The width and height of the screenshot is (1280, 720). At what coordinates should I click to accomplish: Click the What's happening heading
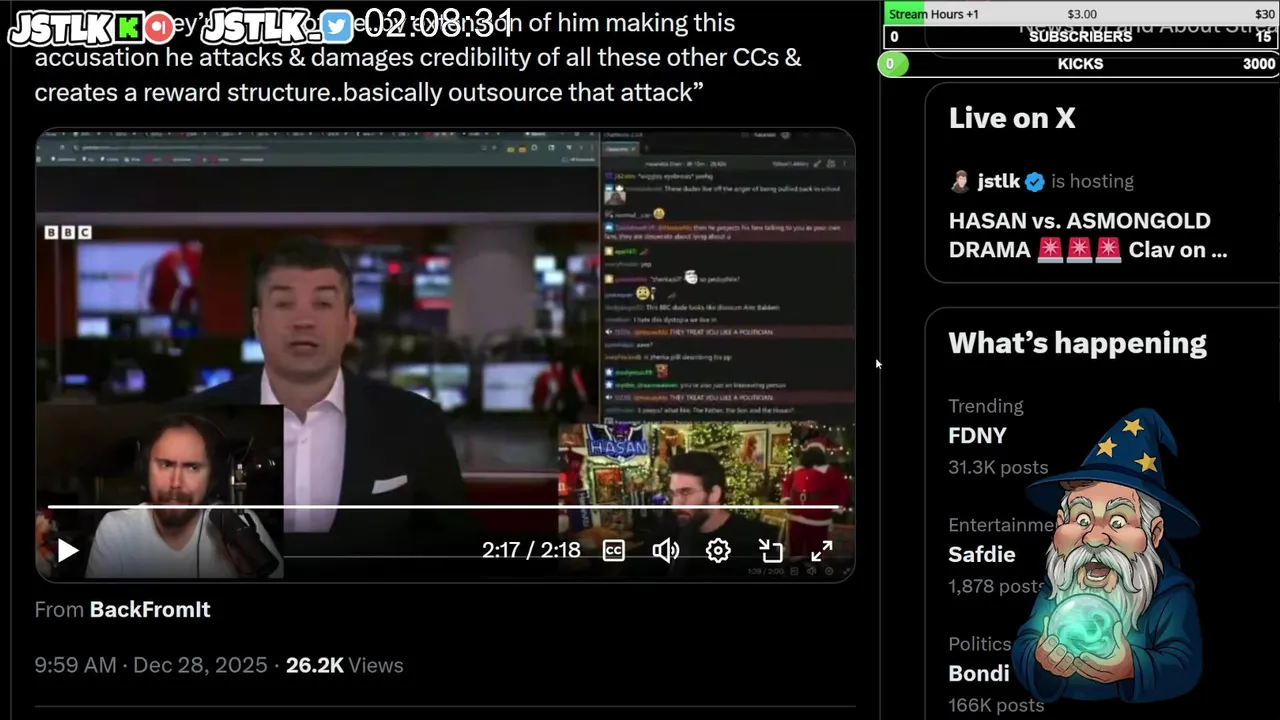pyautogui.click(x=1077, y=343)
